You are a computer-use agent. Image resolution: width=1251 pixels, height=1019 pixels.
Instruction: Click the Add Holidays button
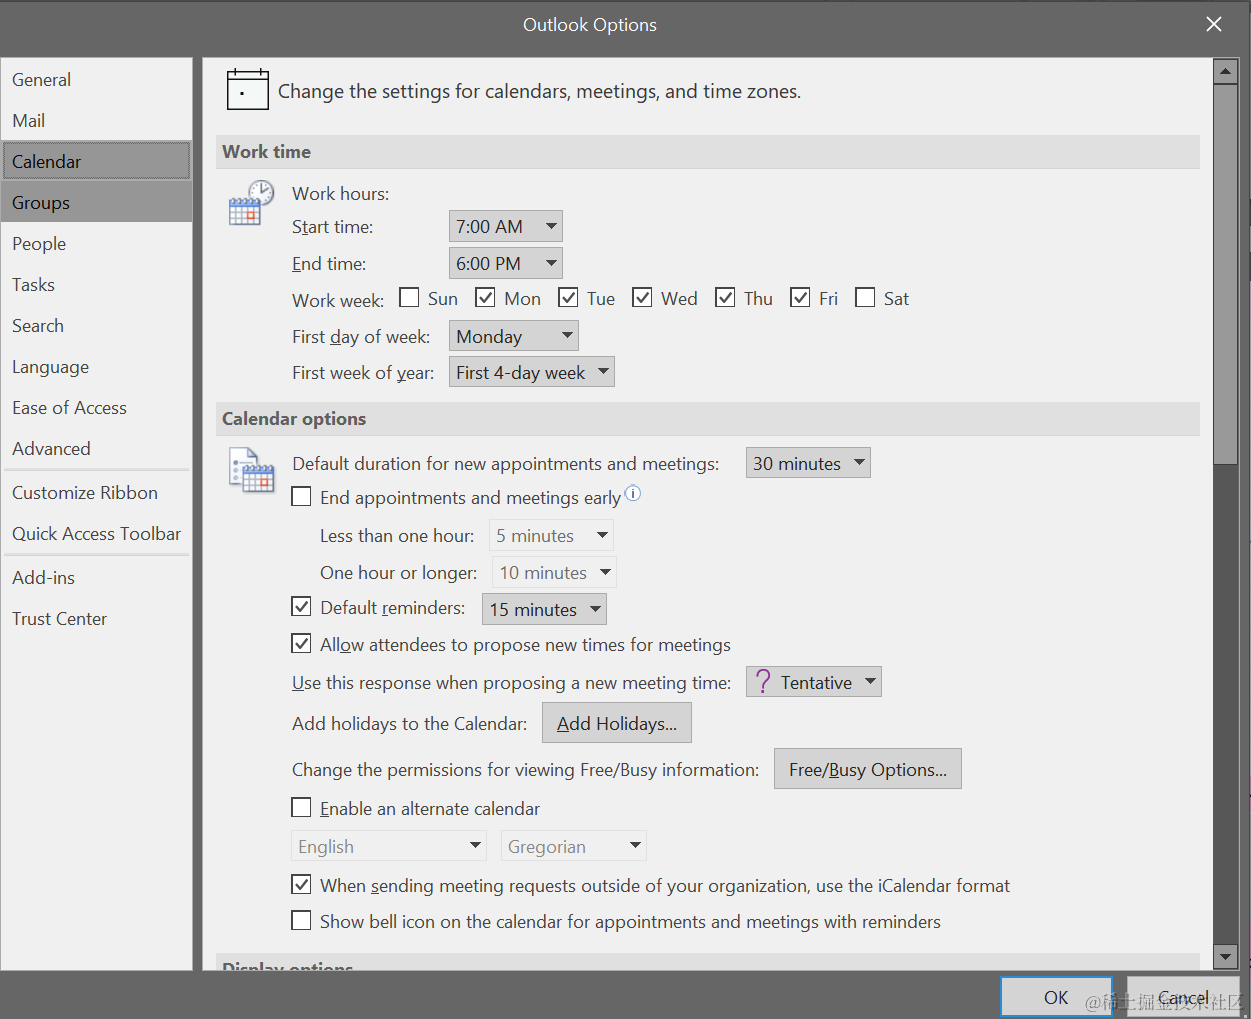tap(617, 723)
